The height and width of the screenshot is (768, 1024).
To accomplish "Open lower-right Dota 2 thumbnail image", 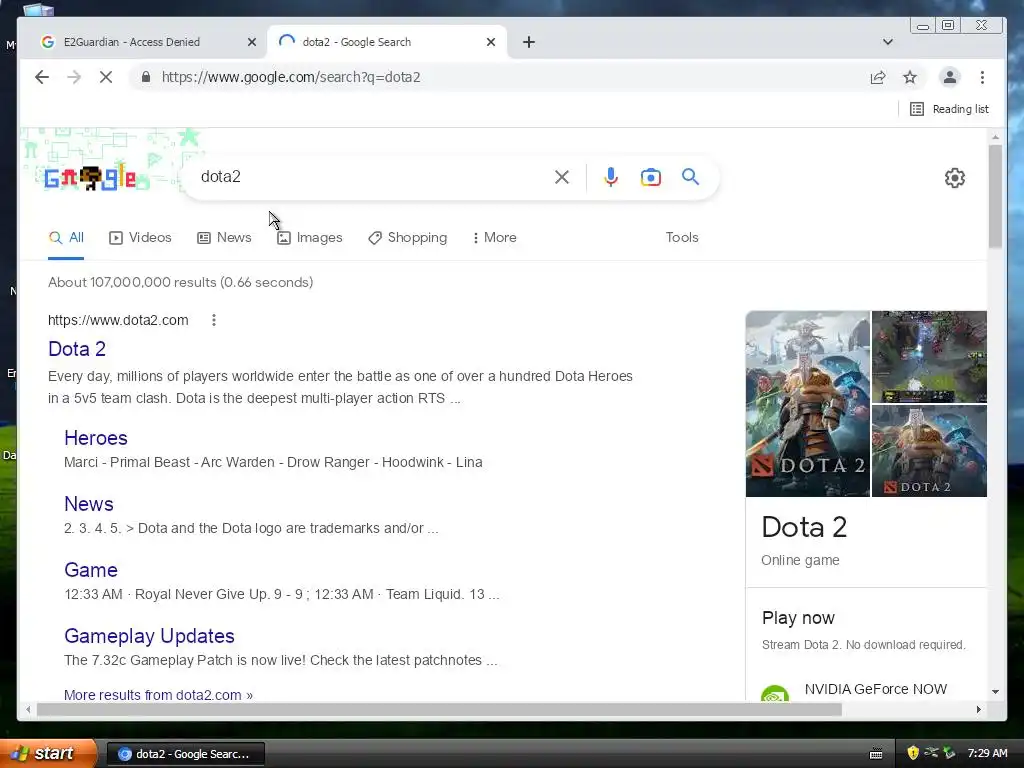I will (x=929, y=451).
